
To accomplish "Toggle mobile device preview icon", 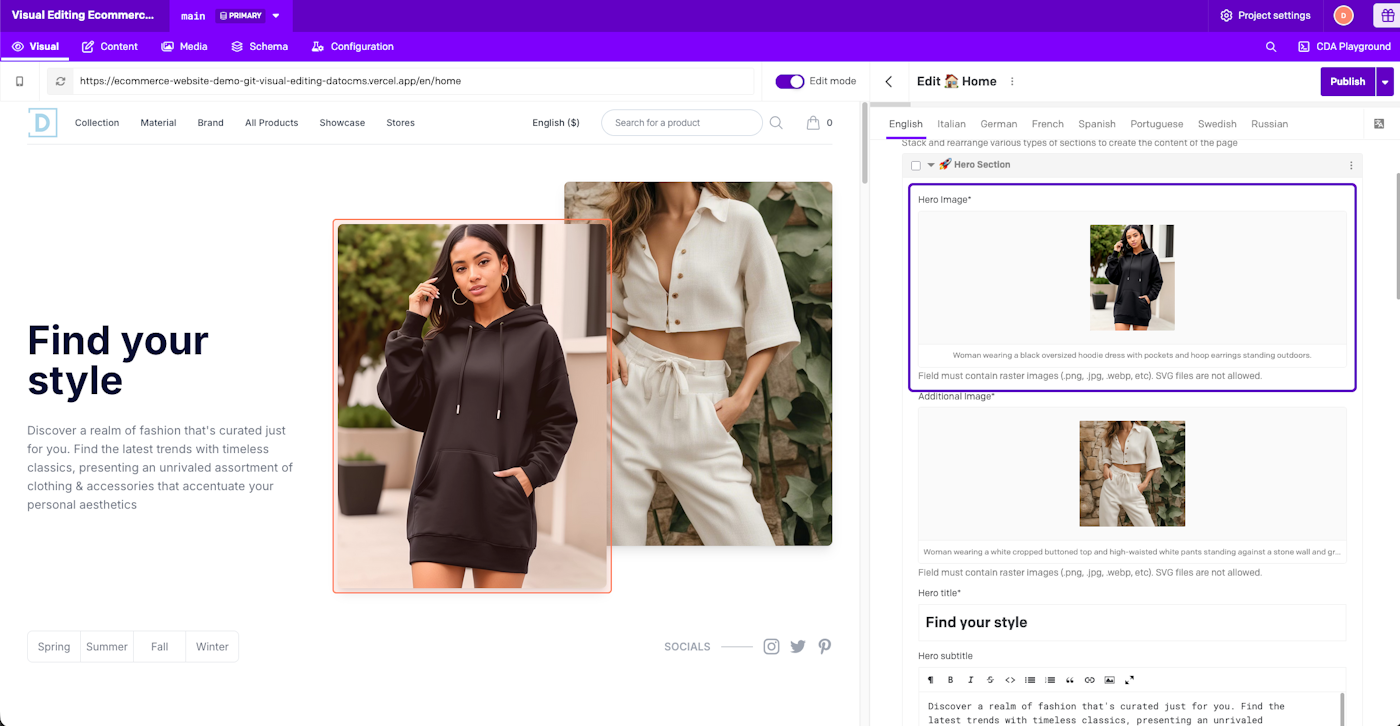I will click(19, 81).
